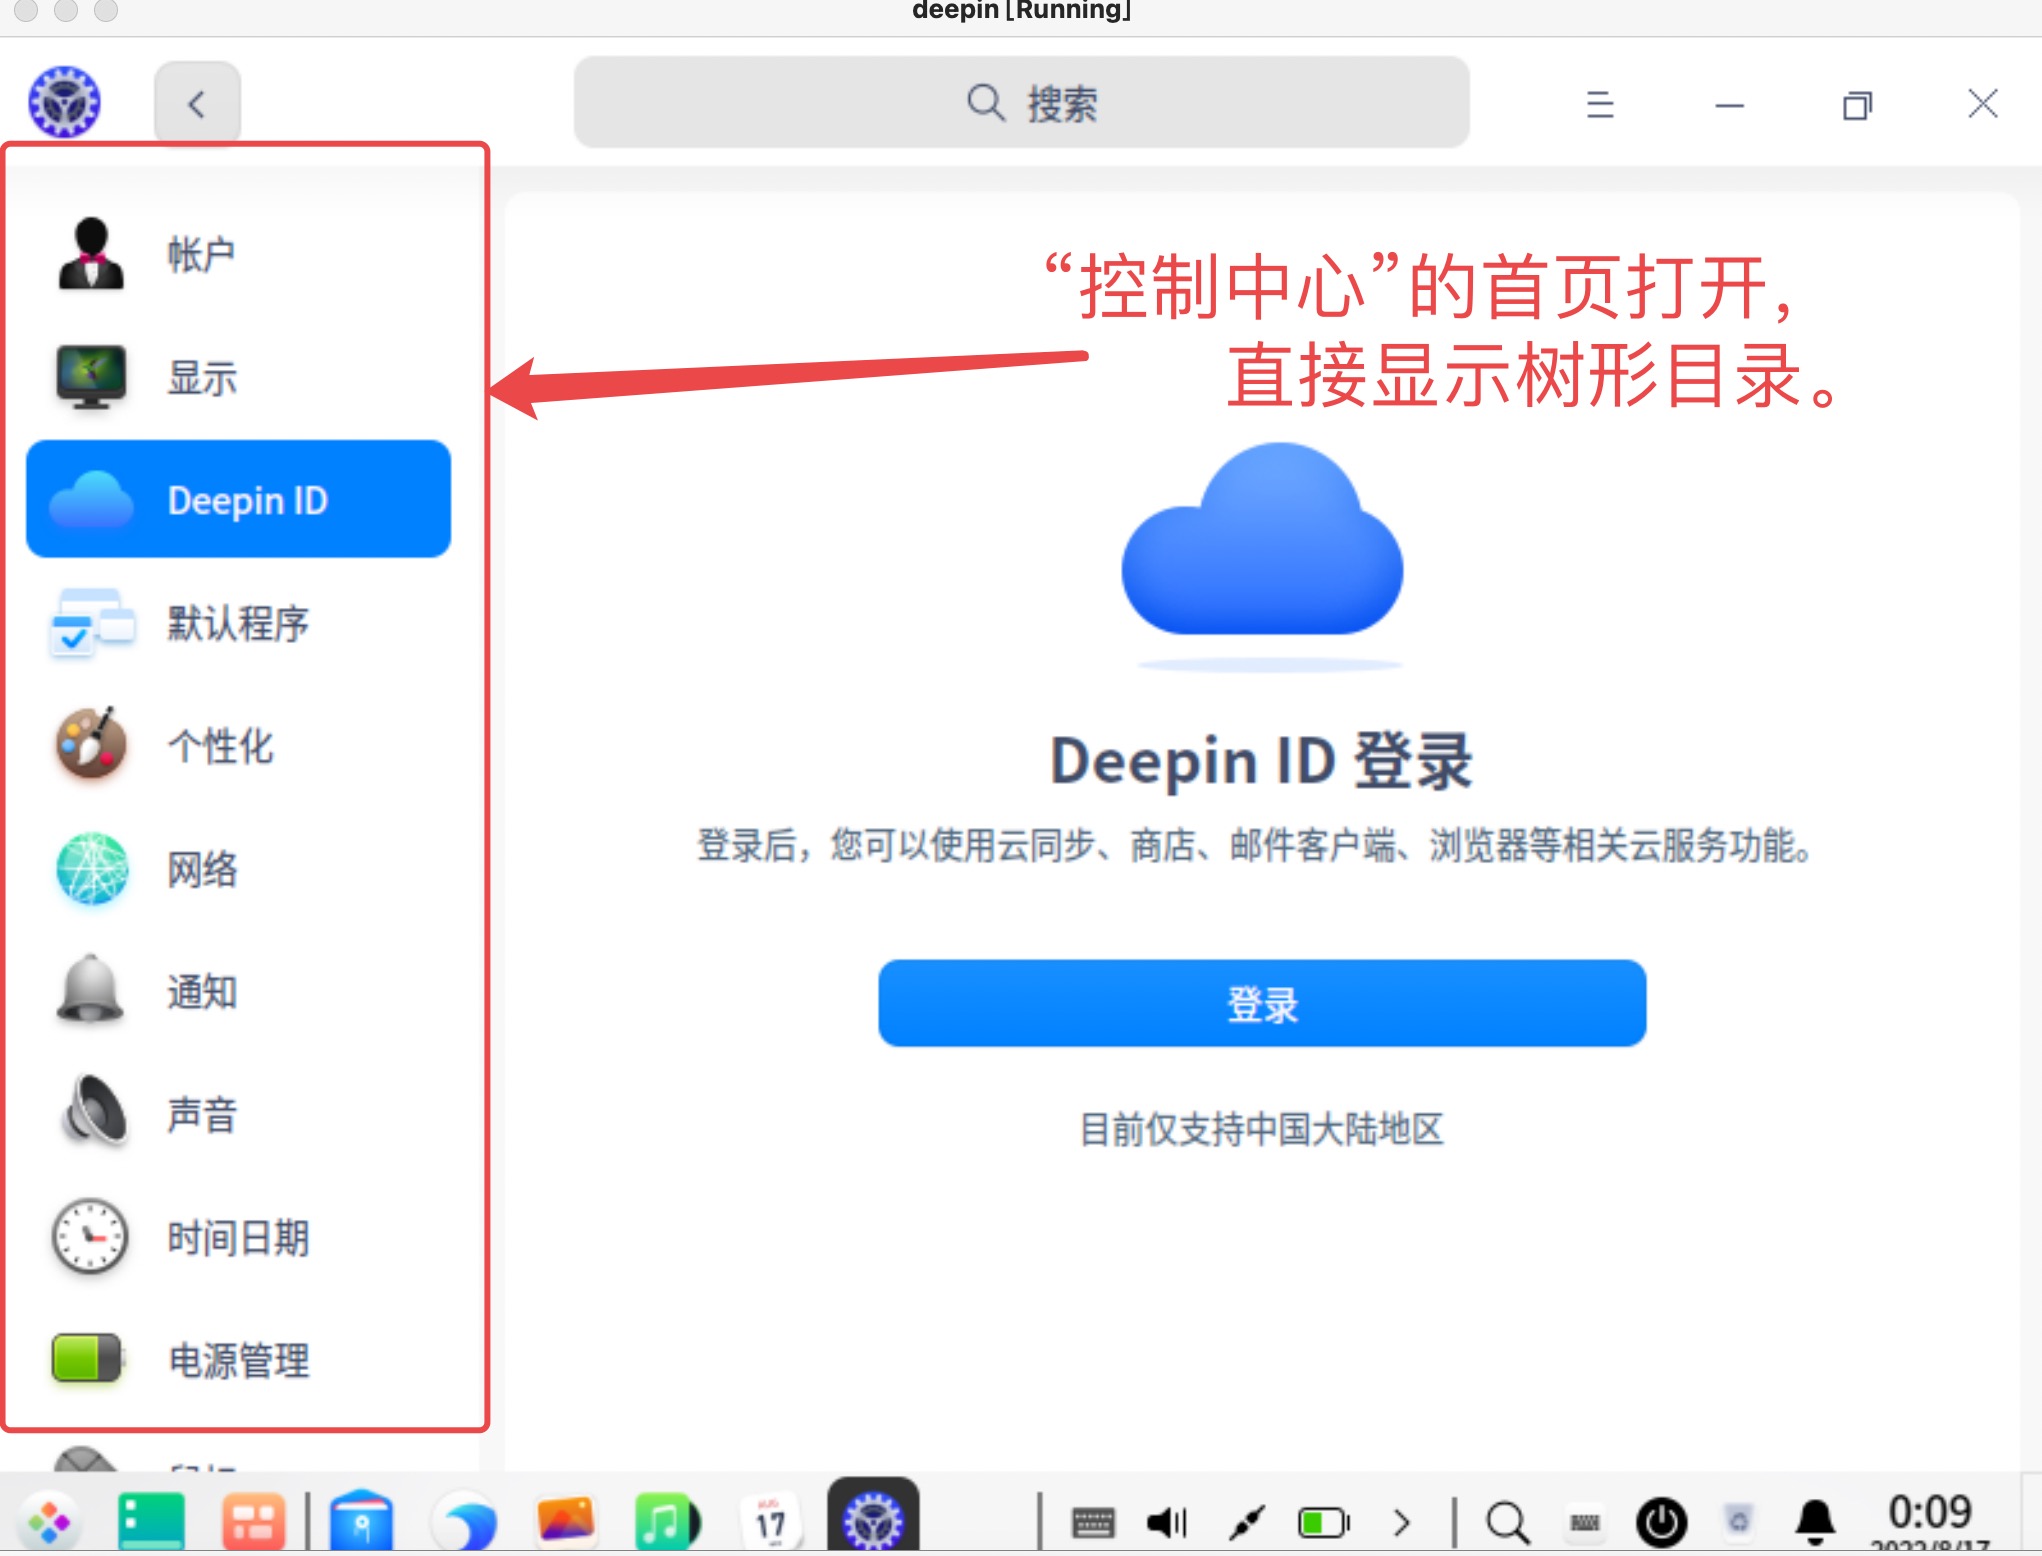This screenshot has height=1556, width=2042.
Task: Open the 网络 network module
Action: [200, 869]
